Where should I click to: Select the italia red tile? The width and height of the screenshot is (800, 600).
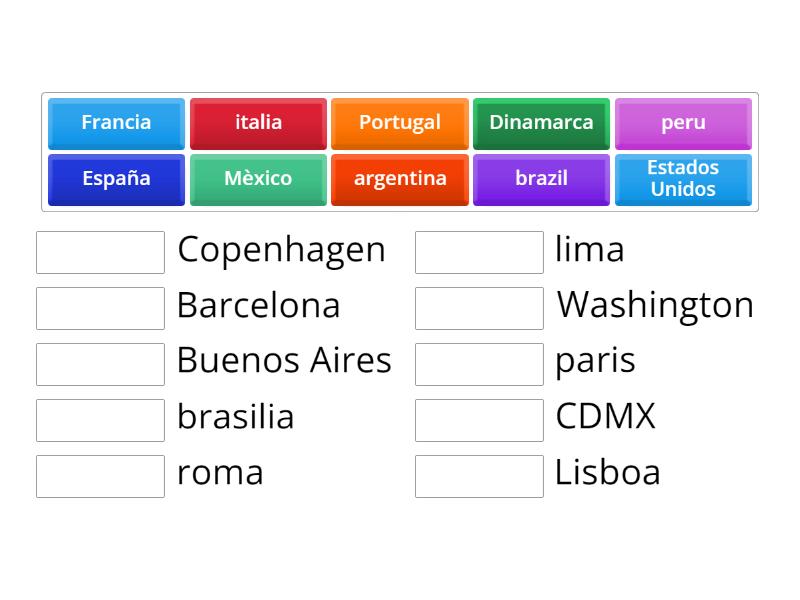(258, 123)
